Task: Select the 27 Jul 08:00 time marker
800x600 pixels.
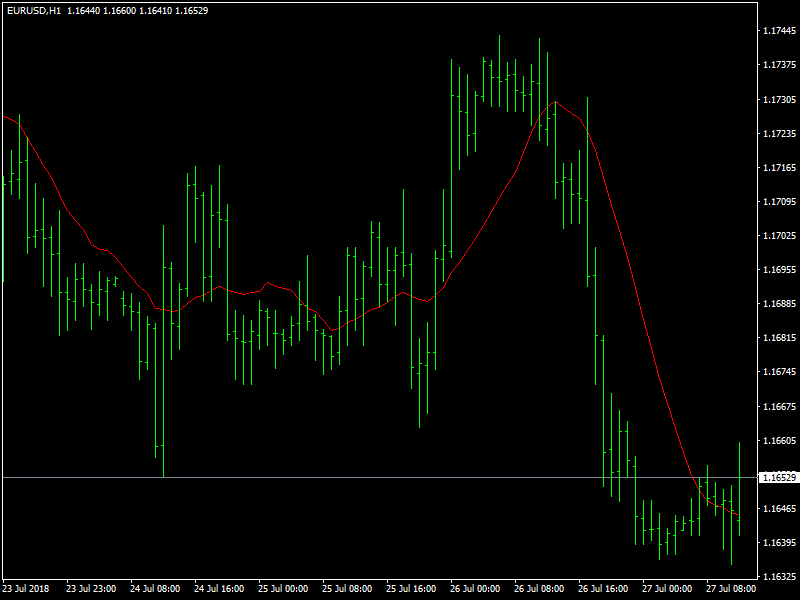Action: (731, 588)
